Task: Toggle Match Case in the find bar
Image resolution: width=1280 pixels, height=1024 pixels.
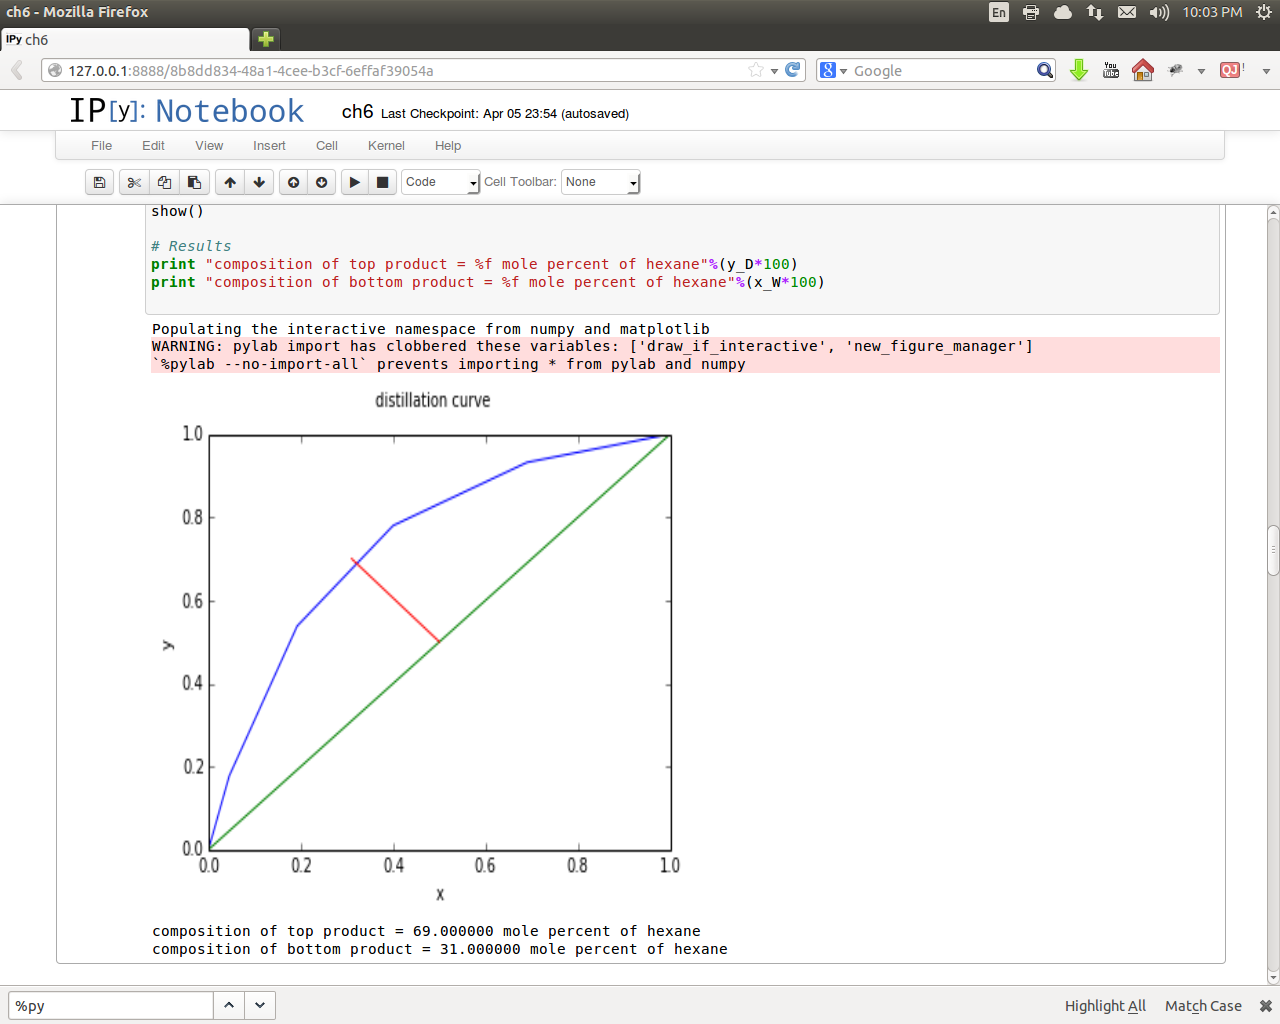Action: point(1203,1006)
